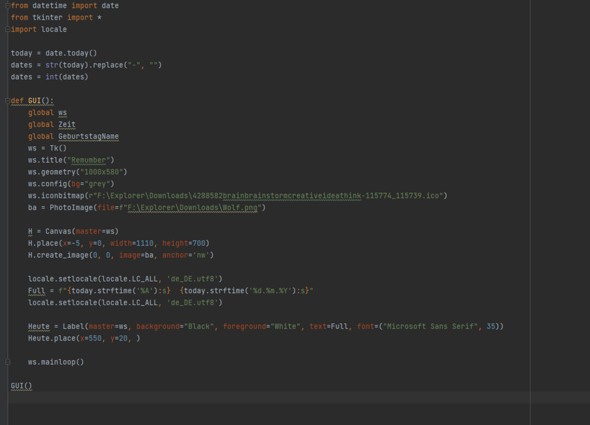The height and width of the screenshot is (425, 590).
Task: Click the 'Microsoft Sans Serif' font string
Action: tap(431, 326)
